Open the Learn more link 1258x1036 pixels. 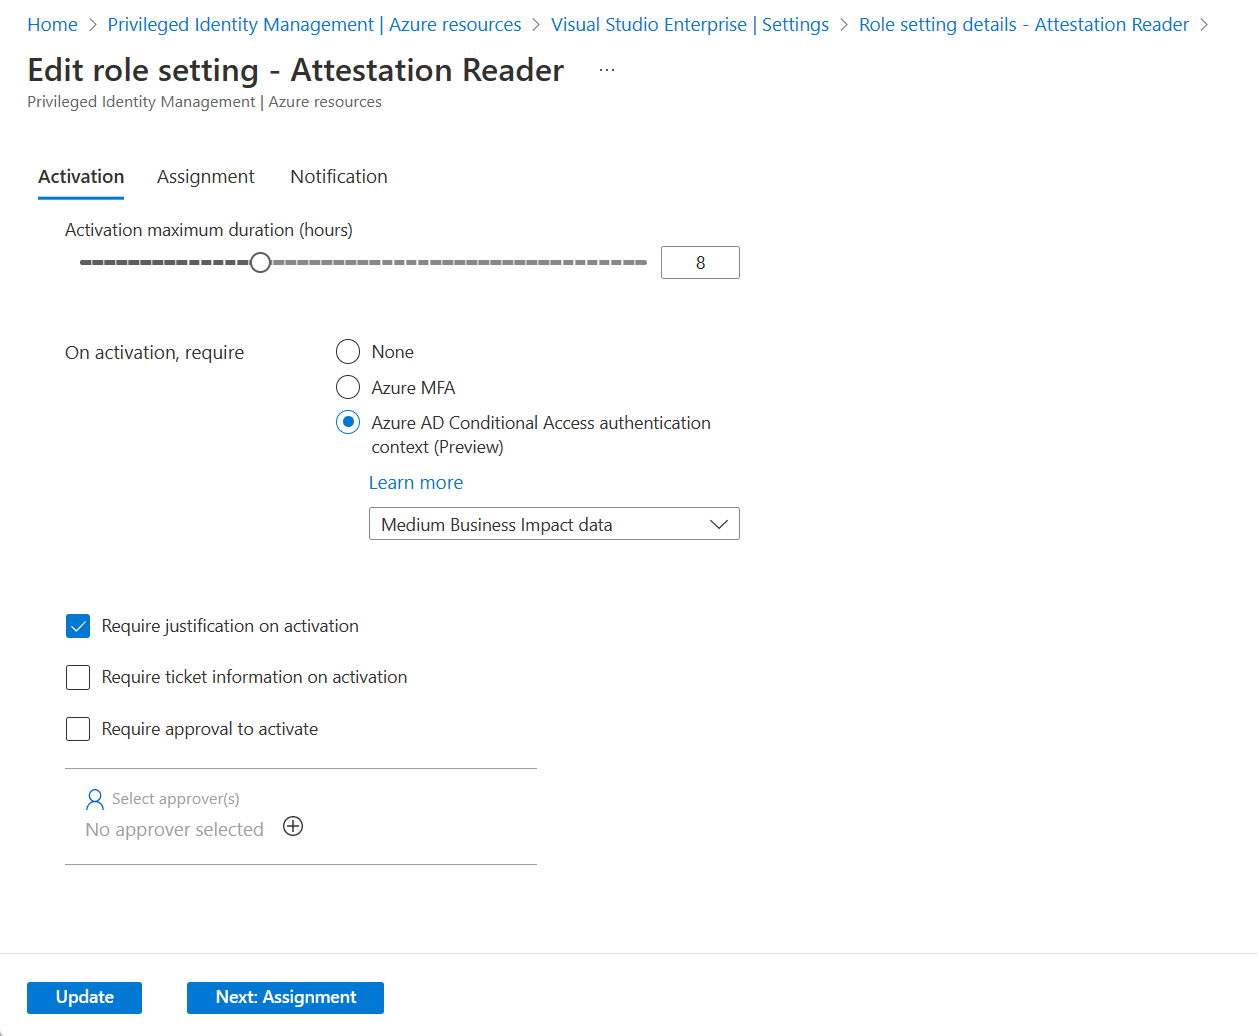tap(416, 483)
